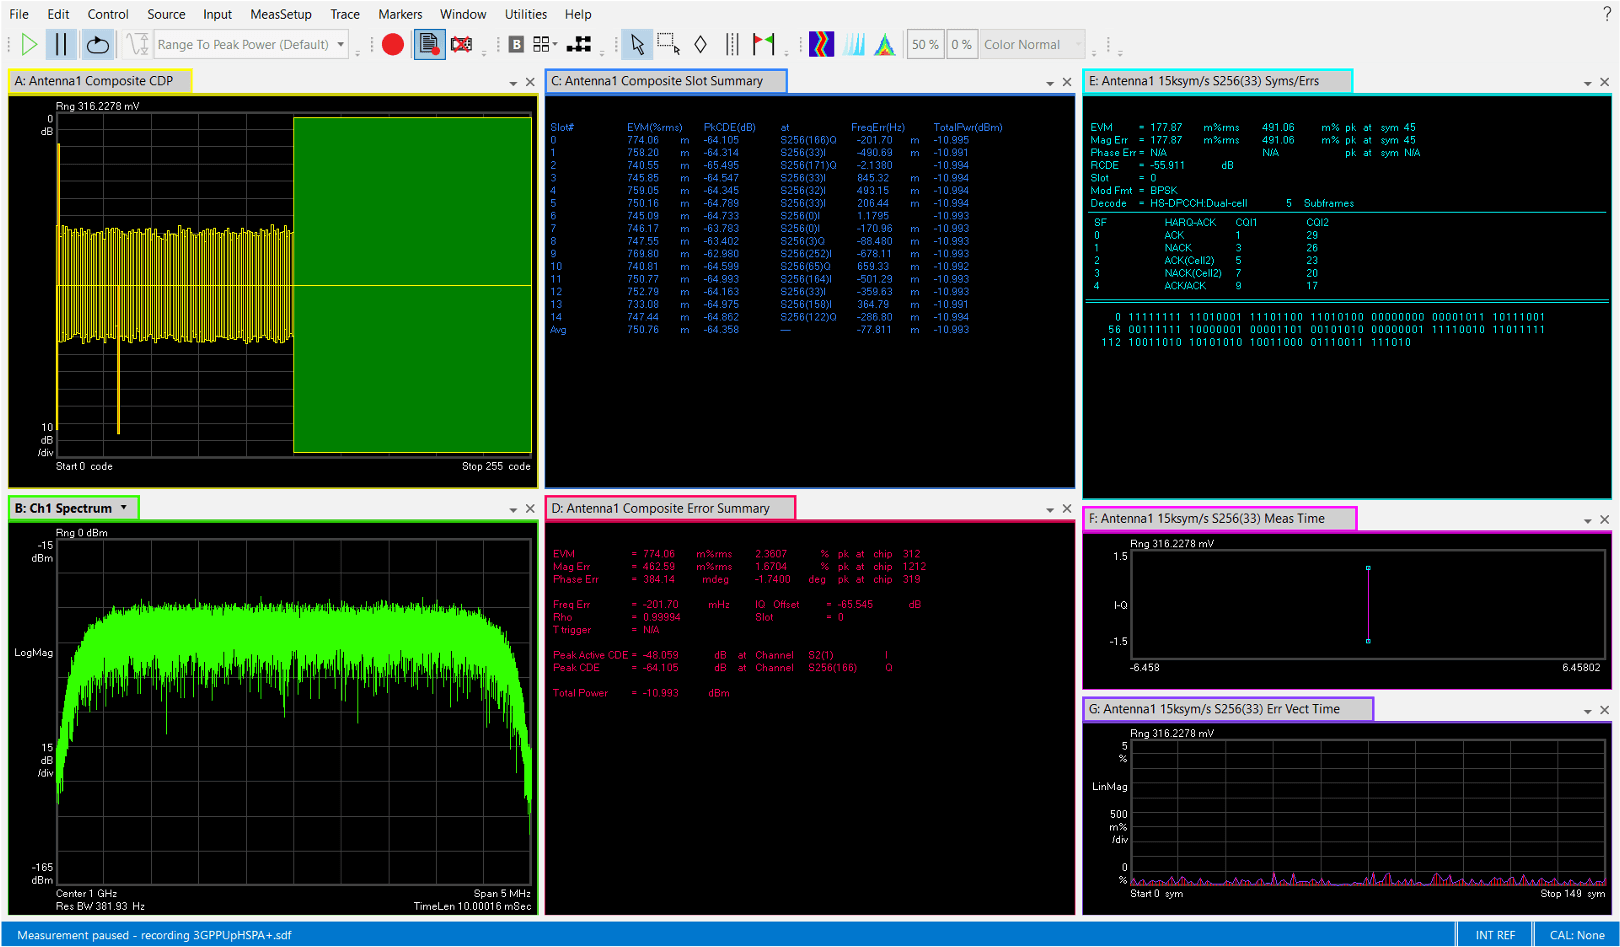Viewport: 1620px width, 947px height.
Task: Open the Markers menu
Action: pos(400,14)
